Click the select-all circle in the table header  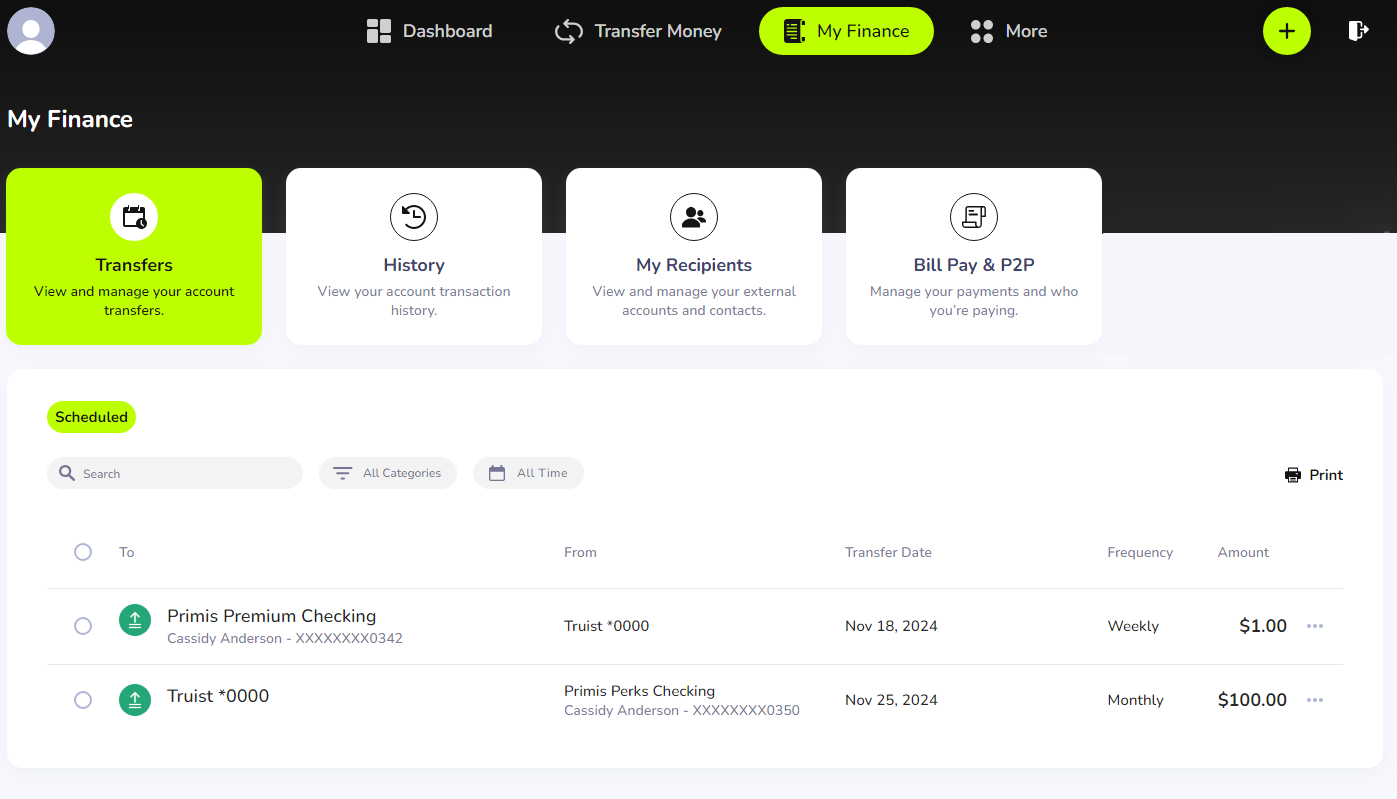click(x=83, y=551)
